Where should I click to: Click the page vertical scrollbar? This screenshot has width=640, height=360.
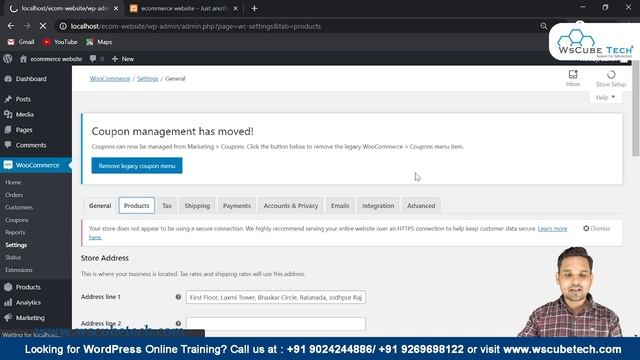pyautogui.click(x=636, y=108)
